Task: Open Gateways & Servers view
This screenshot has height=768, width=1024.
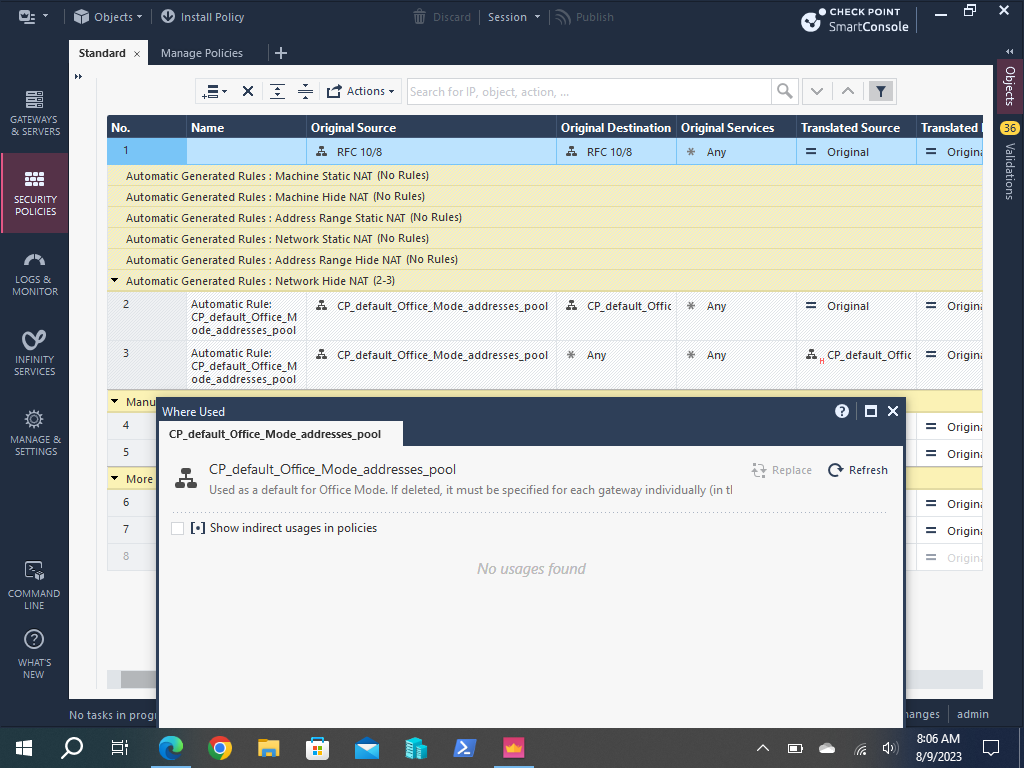Action: click(35, 113)
